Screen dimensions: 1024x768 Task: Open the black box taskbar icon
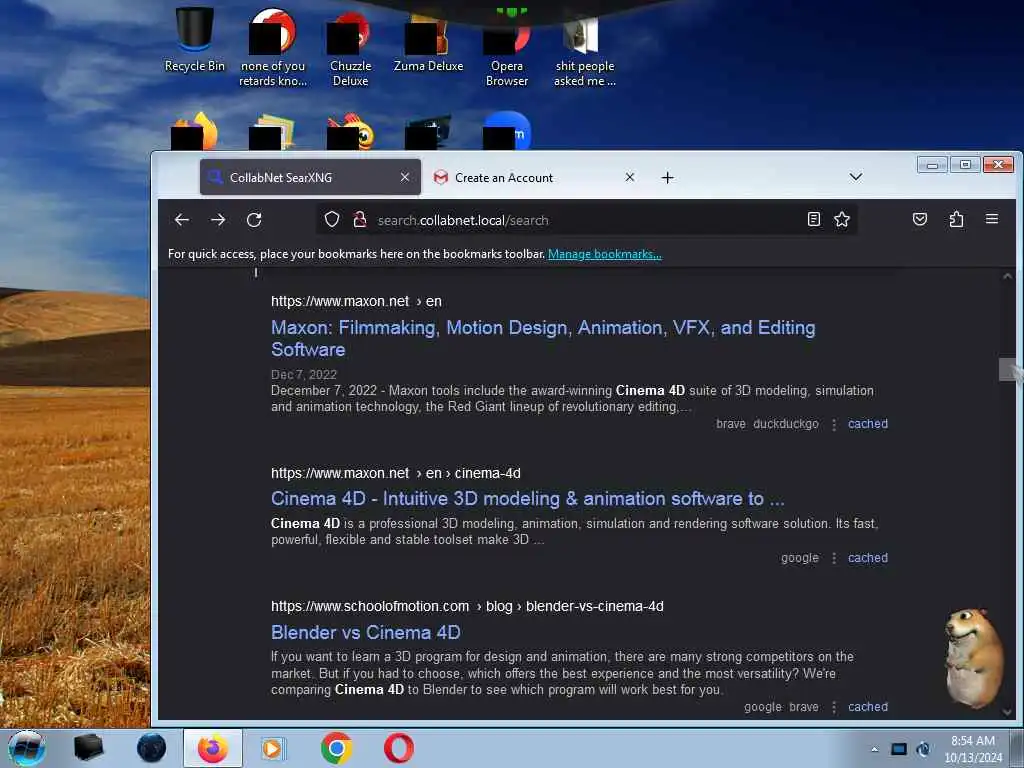[x=89, y=748]
